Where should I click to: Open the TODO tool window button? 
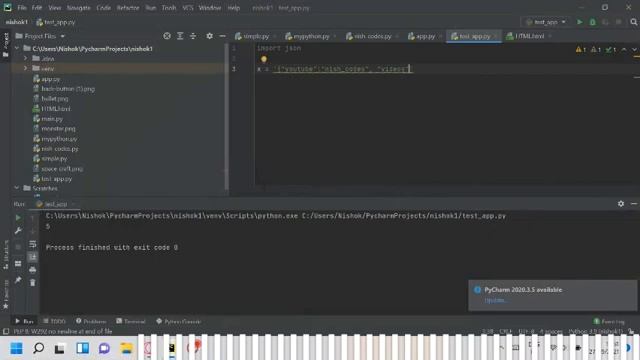pyautogui.click(x=54, y=321)
